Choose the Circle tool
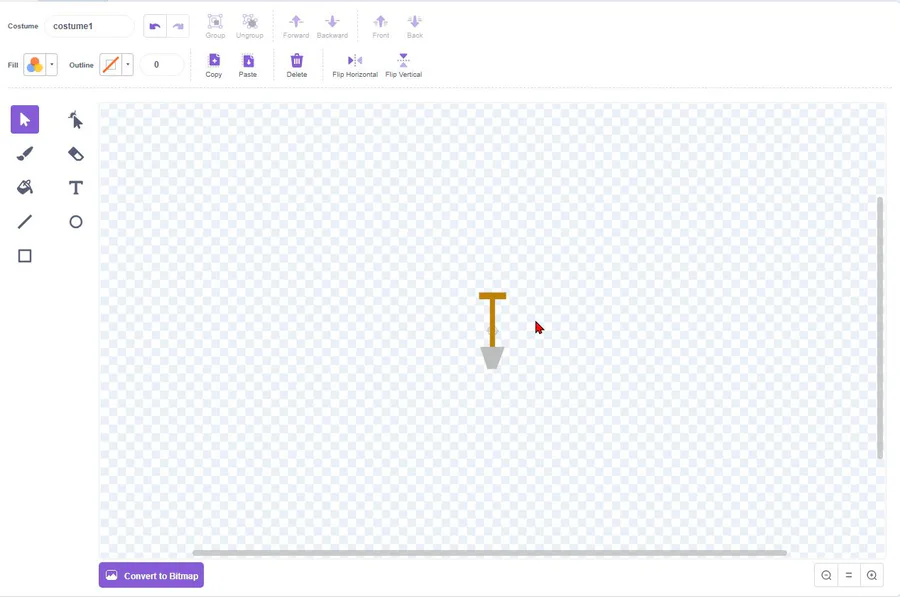 pos(75,222)
